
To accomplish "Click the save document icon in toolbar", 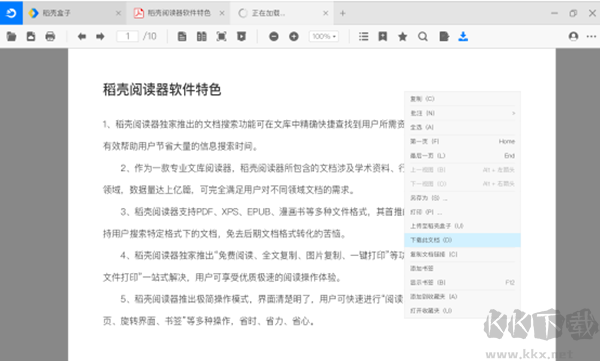I will pos(31,36).
